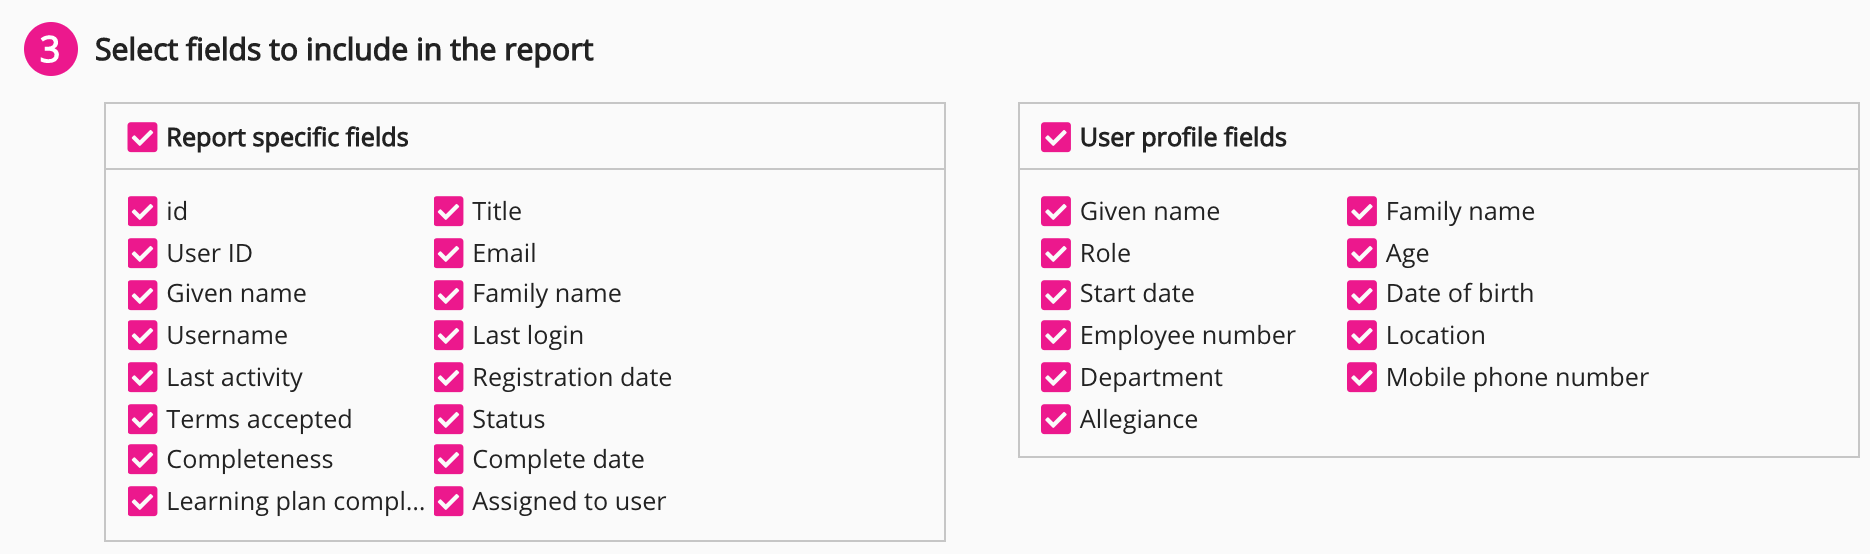Uncheck Last login field
This screenshot has height=554, width=1870.
[449, 335]
